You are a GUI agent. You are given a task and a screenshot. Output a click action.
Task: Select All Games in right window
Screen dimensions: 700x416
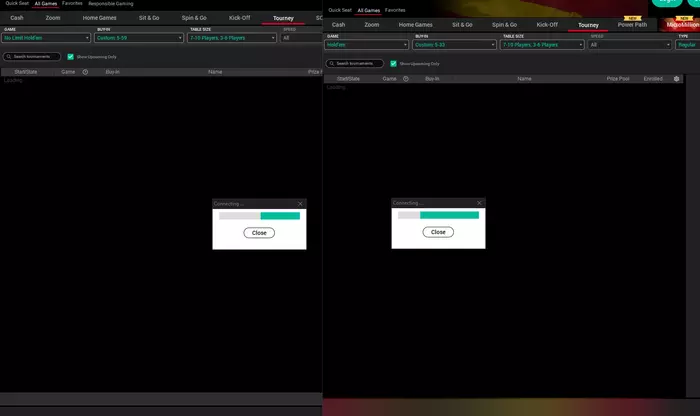369,10
